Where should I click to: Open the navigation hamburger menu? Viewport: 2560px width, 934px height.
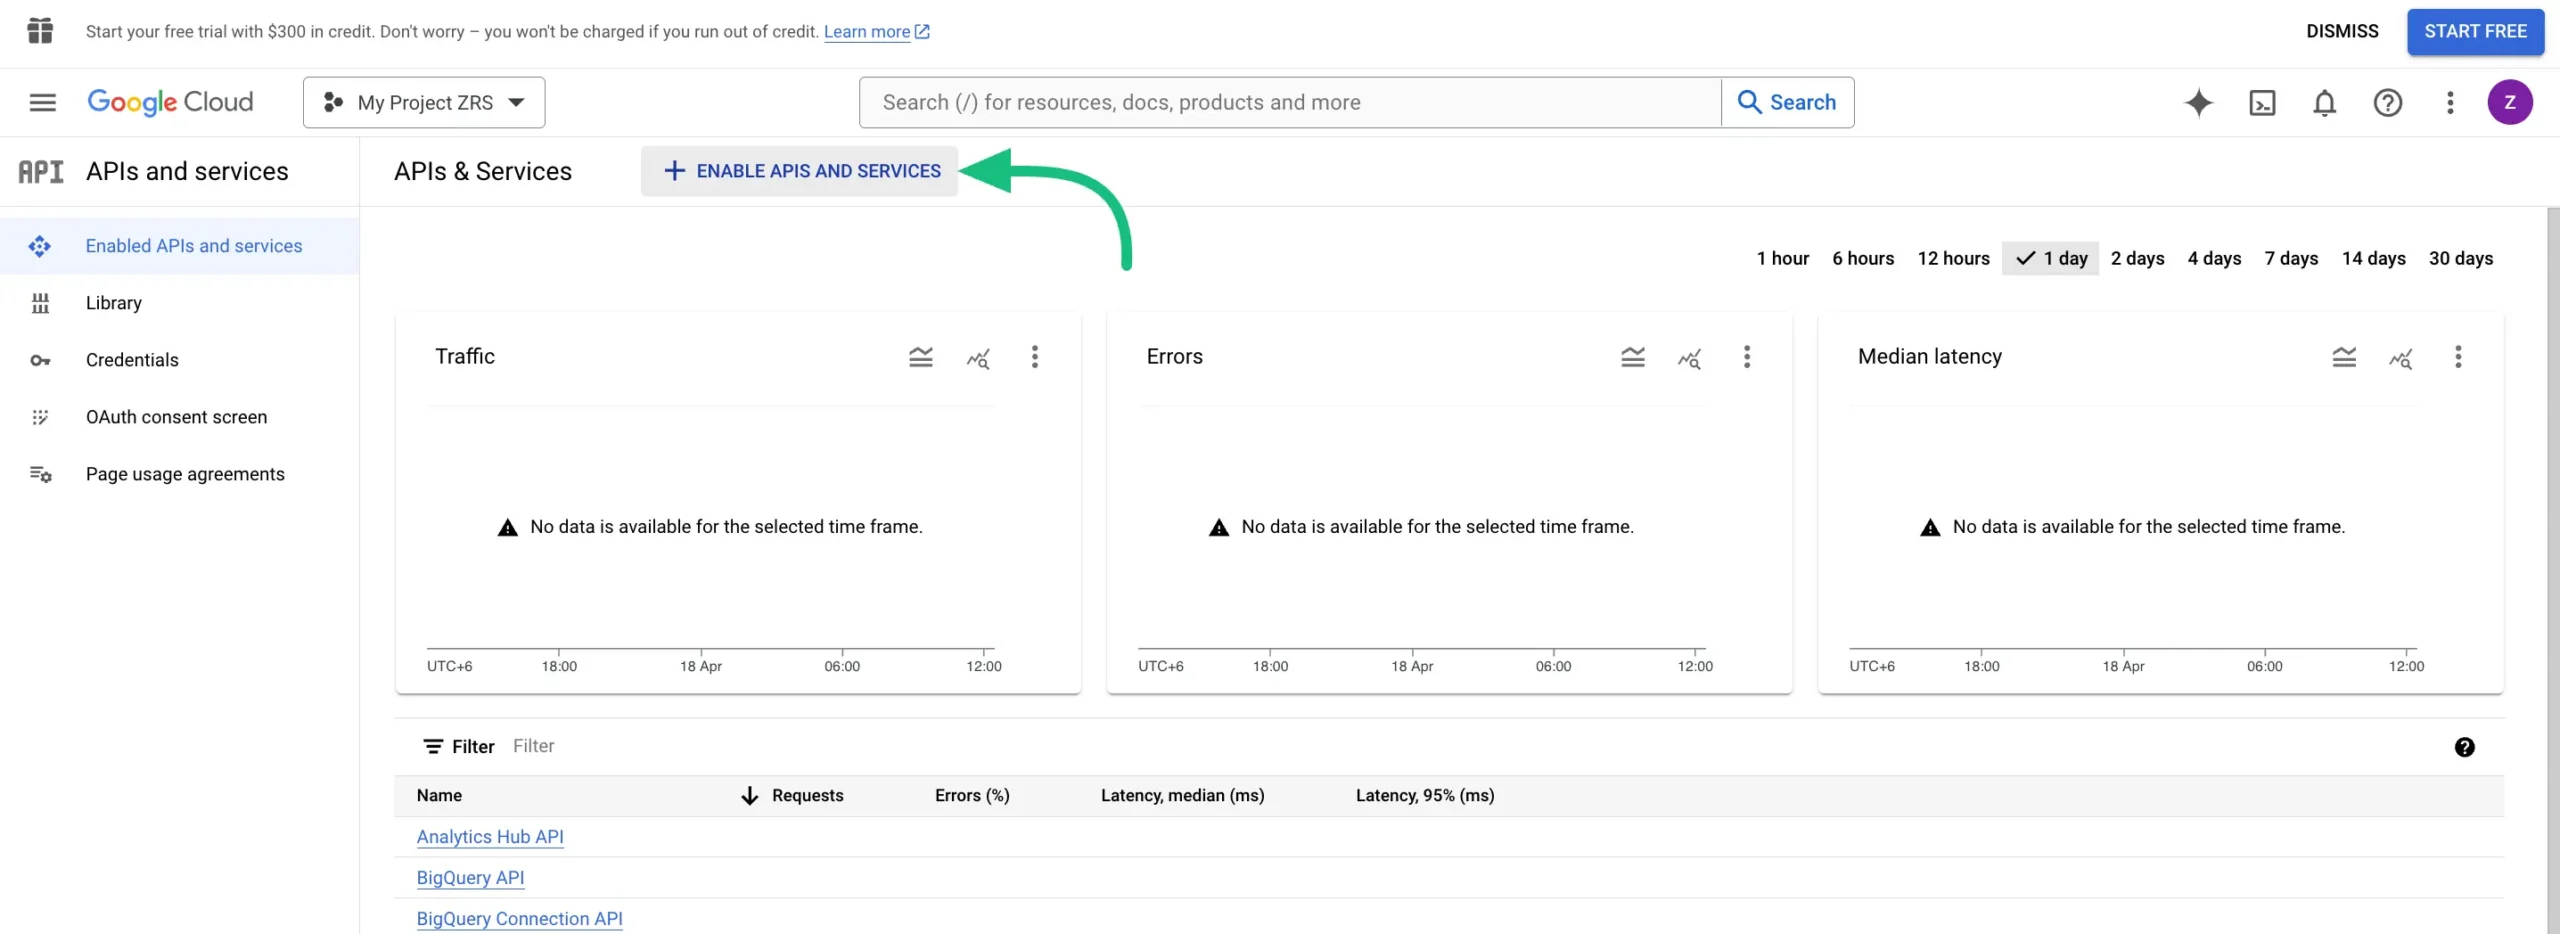tap(42, 101)
